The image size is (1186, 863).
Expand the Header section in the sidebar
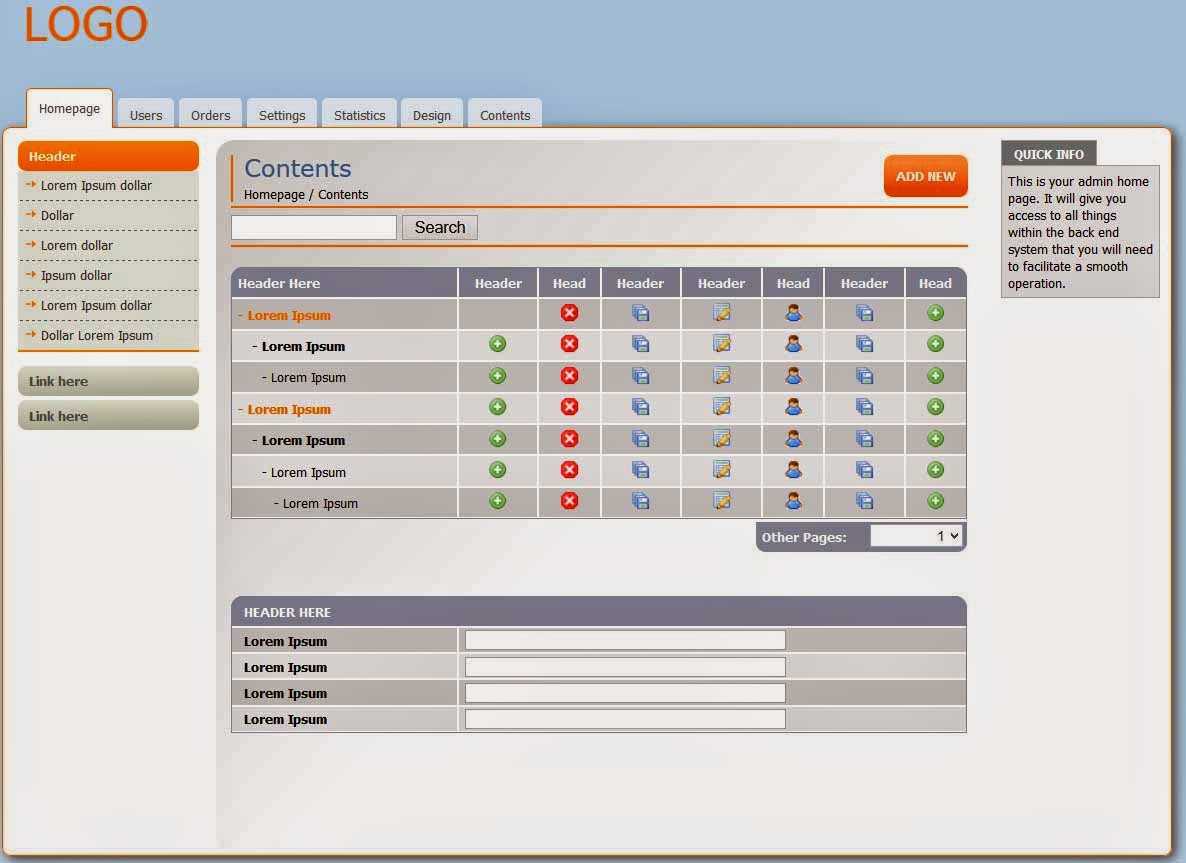point(108,156)
